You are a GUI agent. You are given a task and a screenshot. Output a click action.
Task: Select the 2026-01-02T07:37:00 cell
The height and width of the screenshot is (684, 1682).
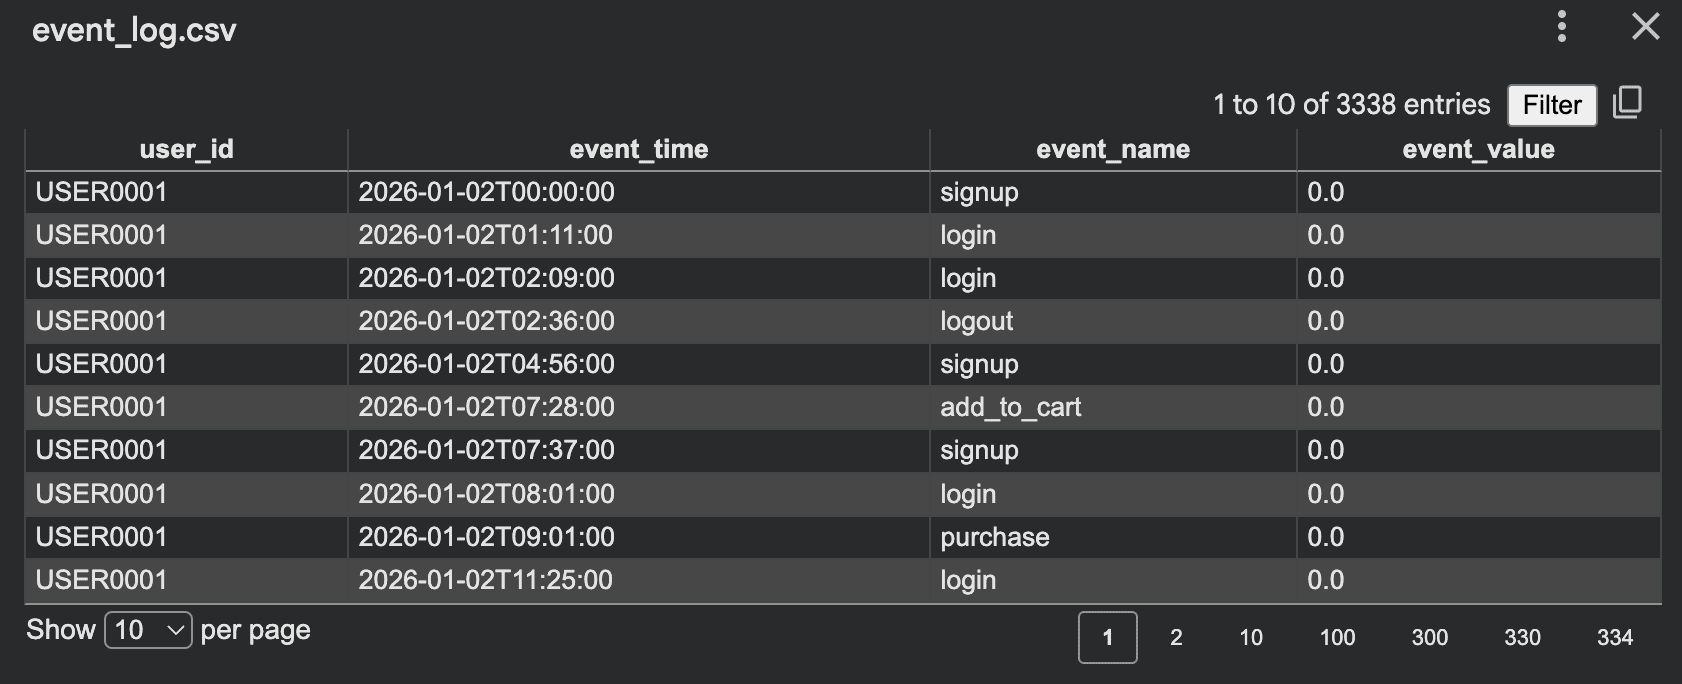coord(639,450)
